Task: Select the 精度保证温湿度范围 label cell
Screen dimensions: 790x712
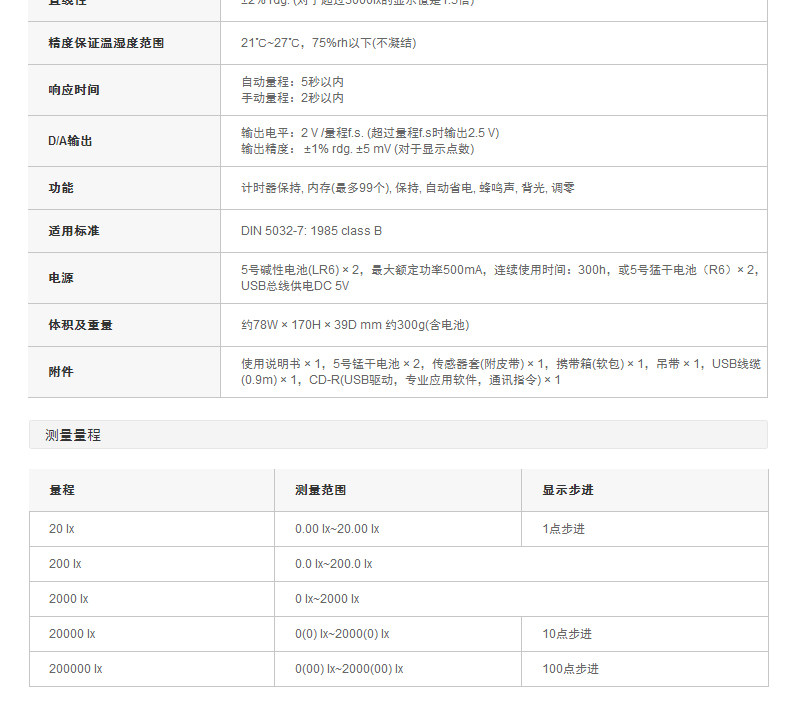Action: pyautogui.click(x=124, y=43)
